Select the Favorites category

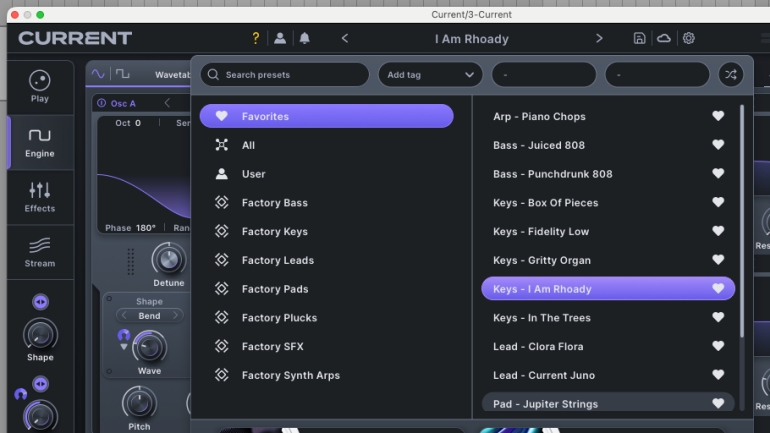tap(327, 116)
